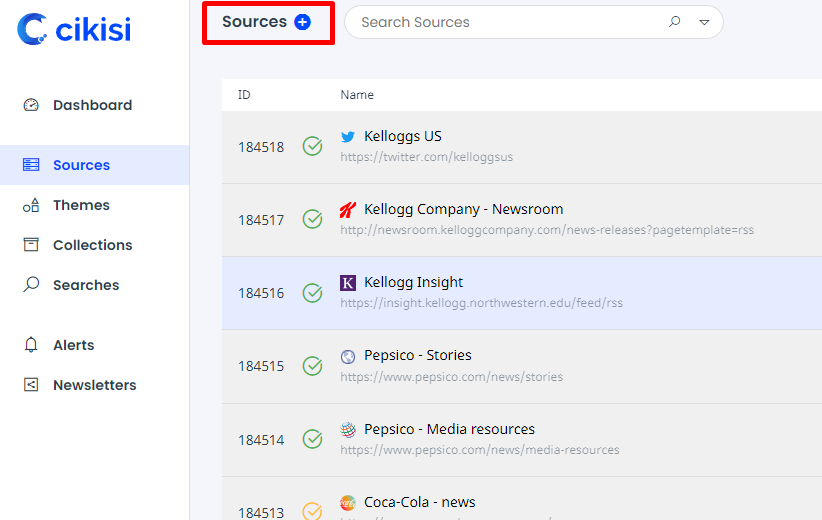822x520 pixels.
Task: Click the Coca-Cola news favicon
Action: point(348,503)
